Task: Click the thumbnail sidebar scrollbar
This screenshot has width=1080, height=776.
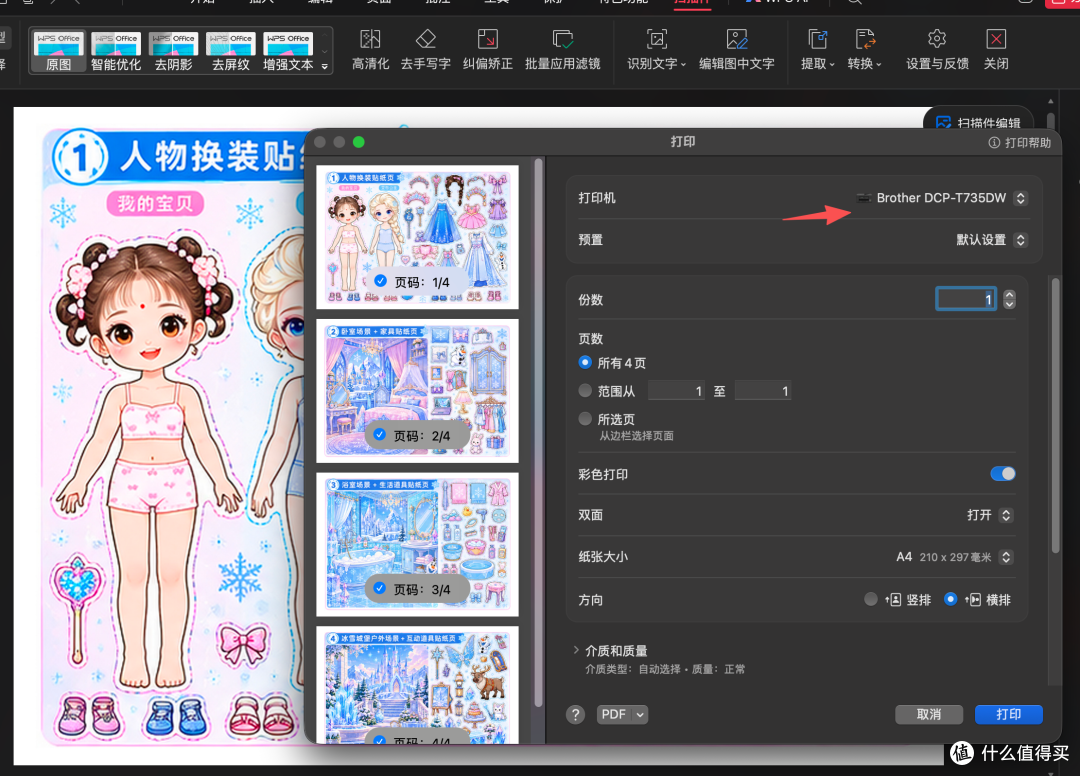Action: pos(539,432)
